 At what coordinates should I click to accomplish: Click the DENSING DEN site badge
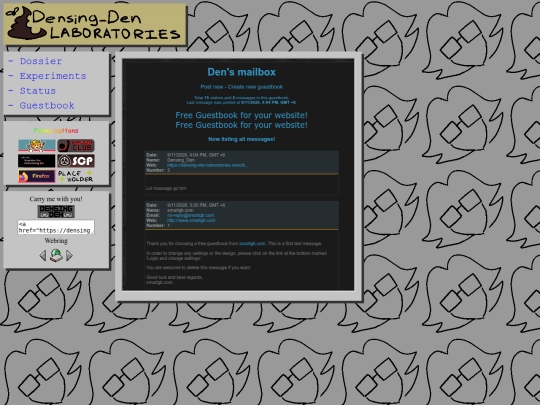tap(56, 211)
